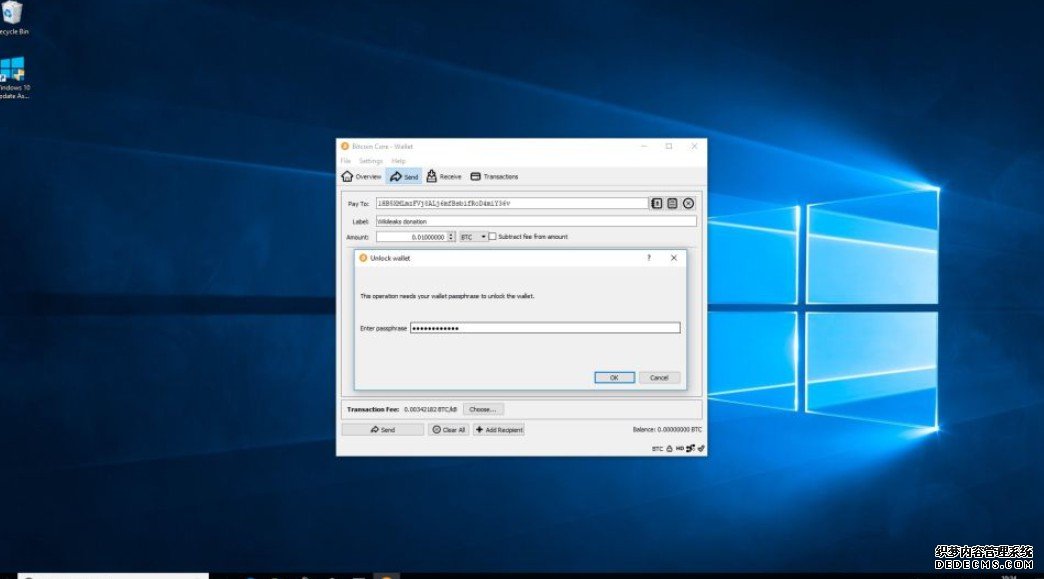Open the Settings menu
Viewport: 1044px width, 579px height.
click(x=371, y=161)
